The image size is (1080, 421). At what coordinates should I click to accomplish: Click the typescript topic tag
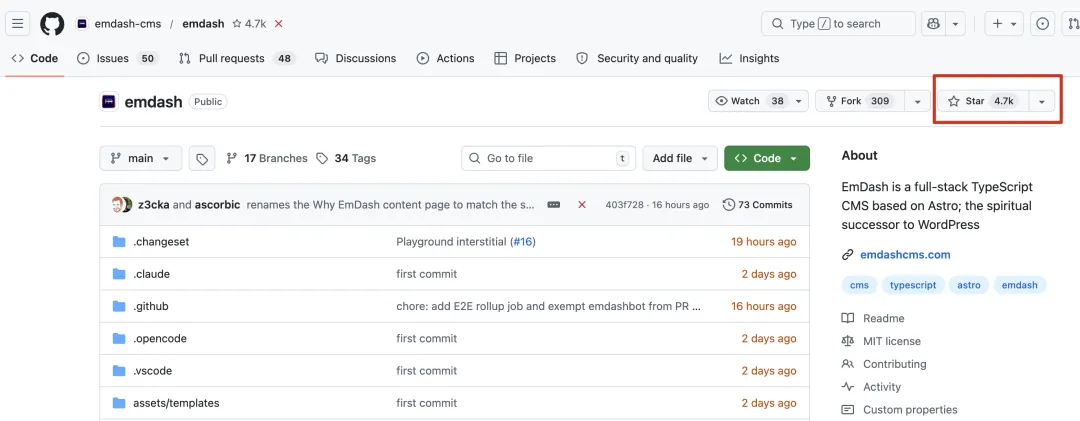coord(913,285)
